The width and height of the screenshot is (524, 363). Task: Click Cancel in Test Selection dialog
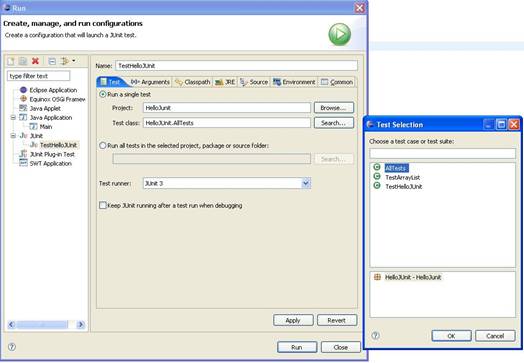pyautogui.click(x=495, y=336)
